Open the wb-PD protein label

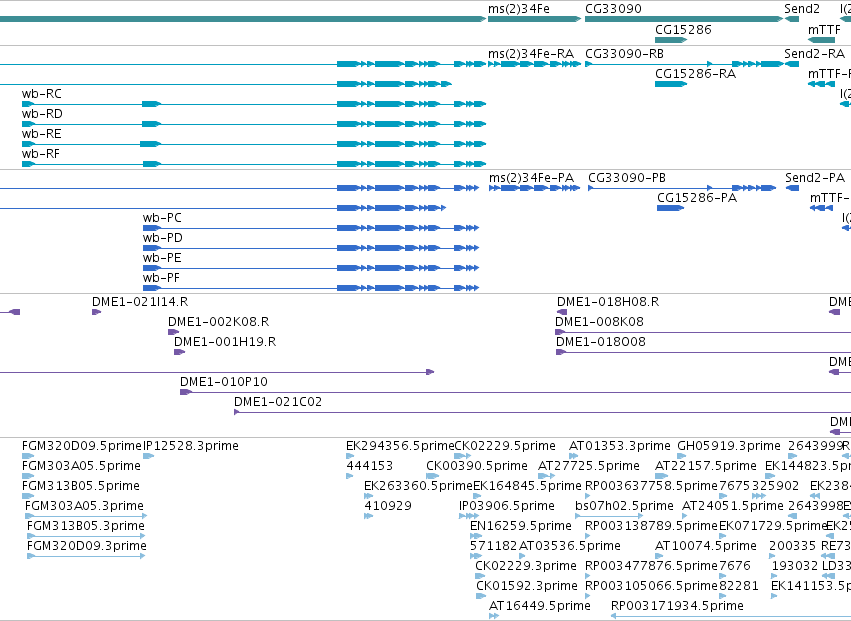point(163,238)
